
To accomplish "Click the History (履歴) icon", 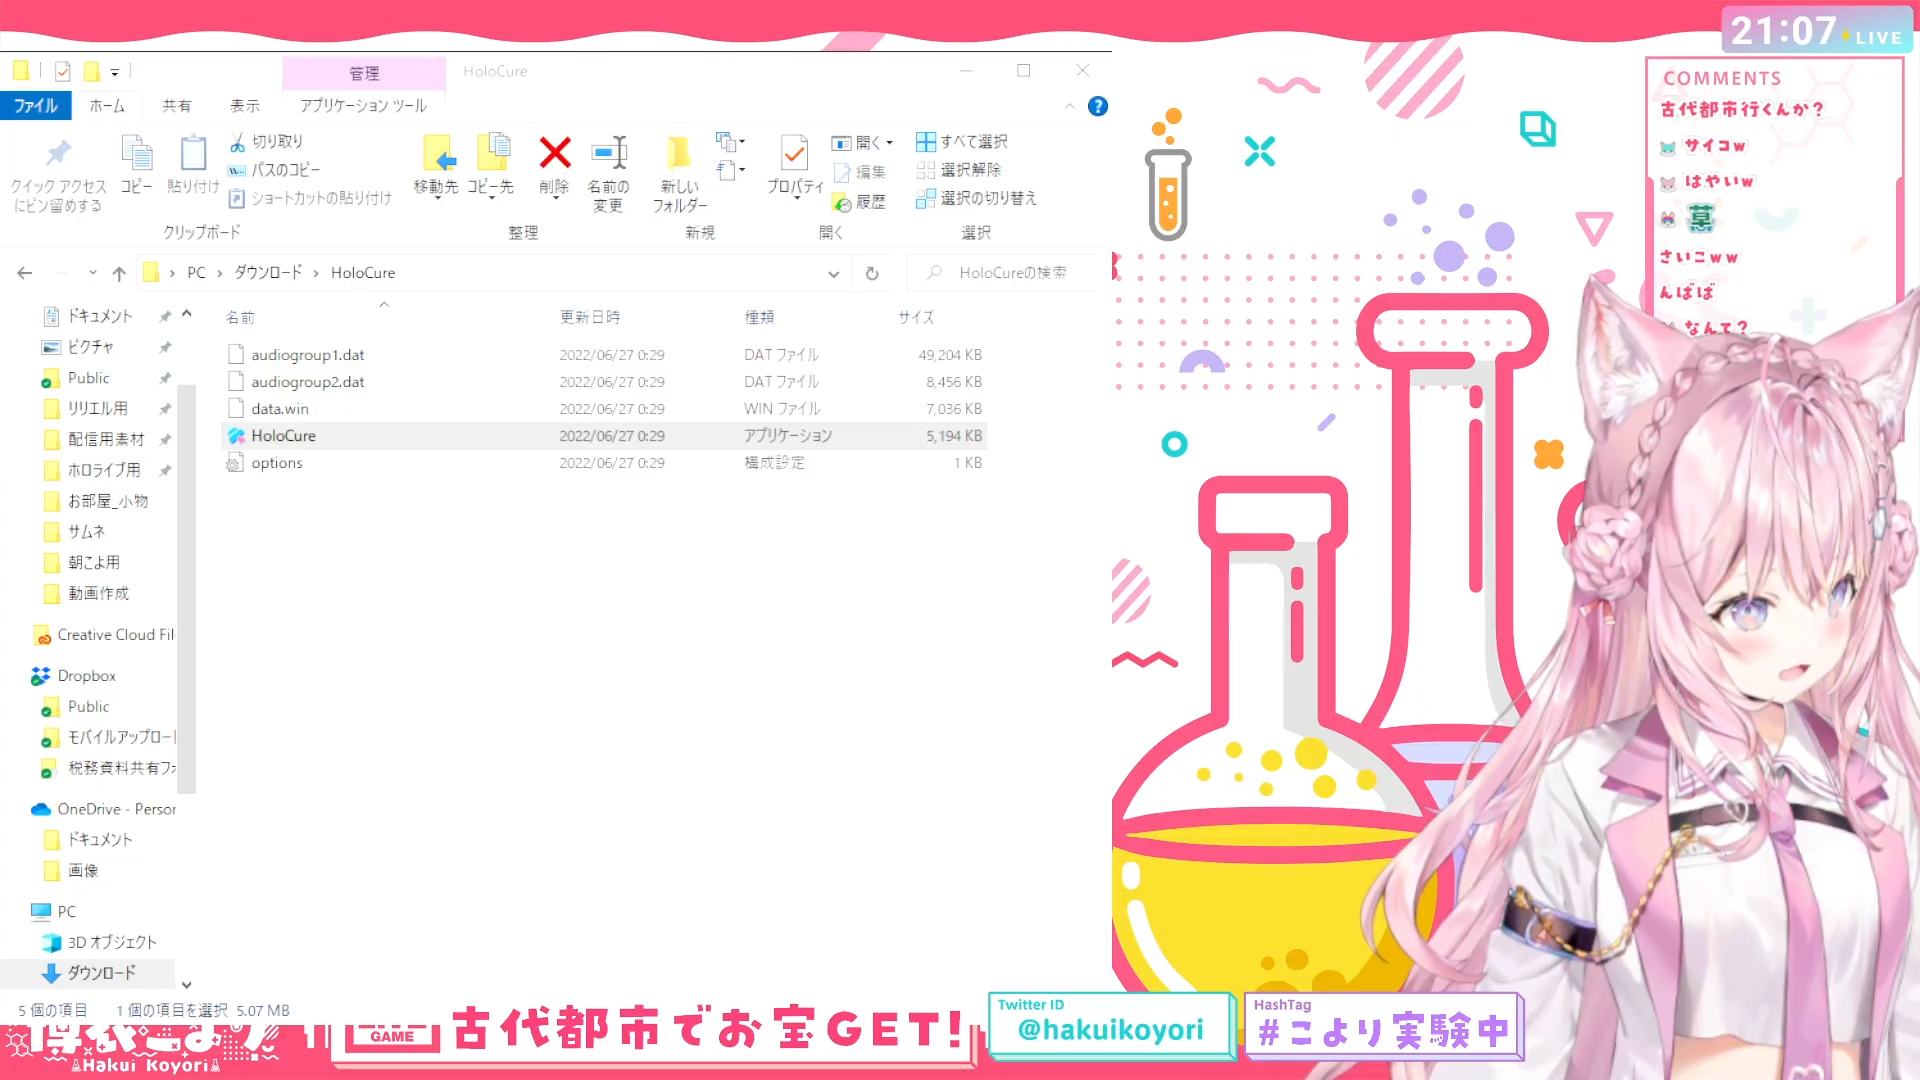I will 842,202.
